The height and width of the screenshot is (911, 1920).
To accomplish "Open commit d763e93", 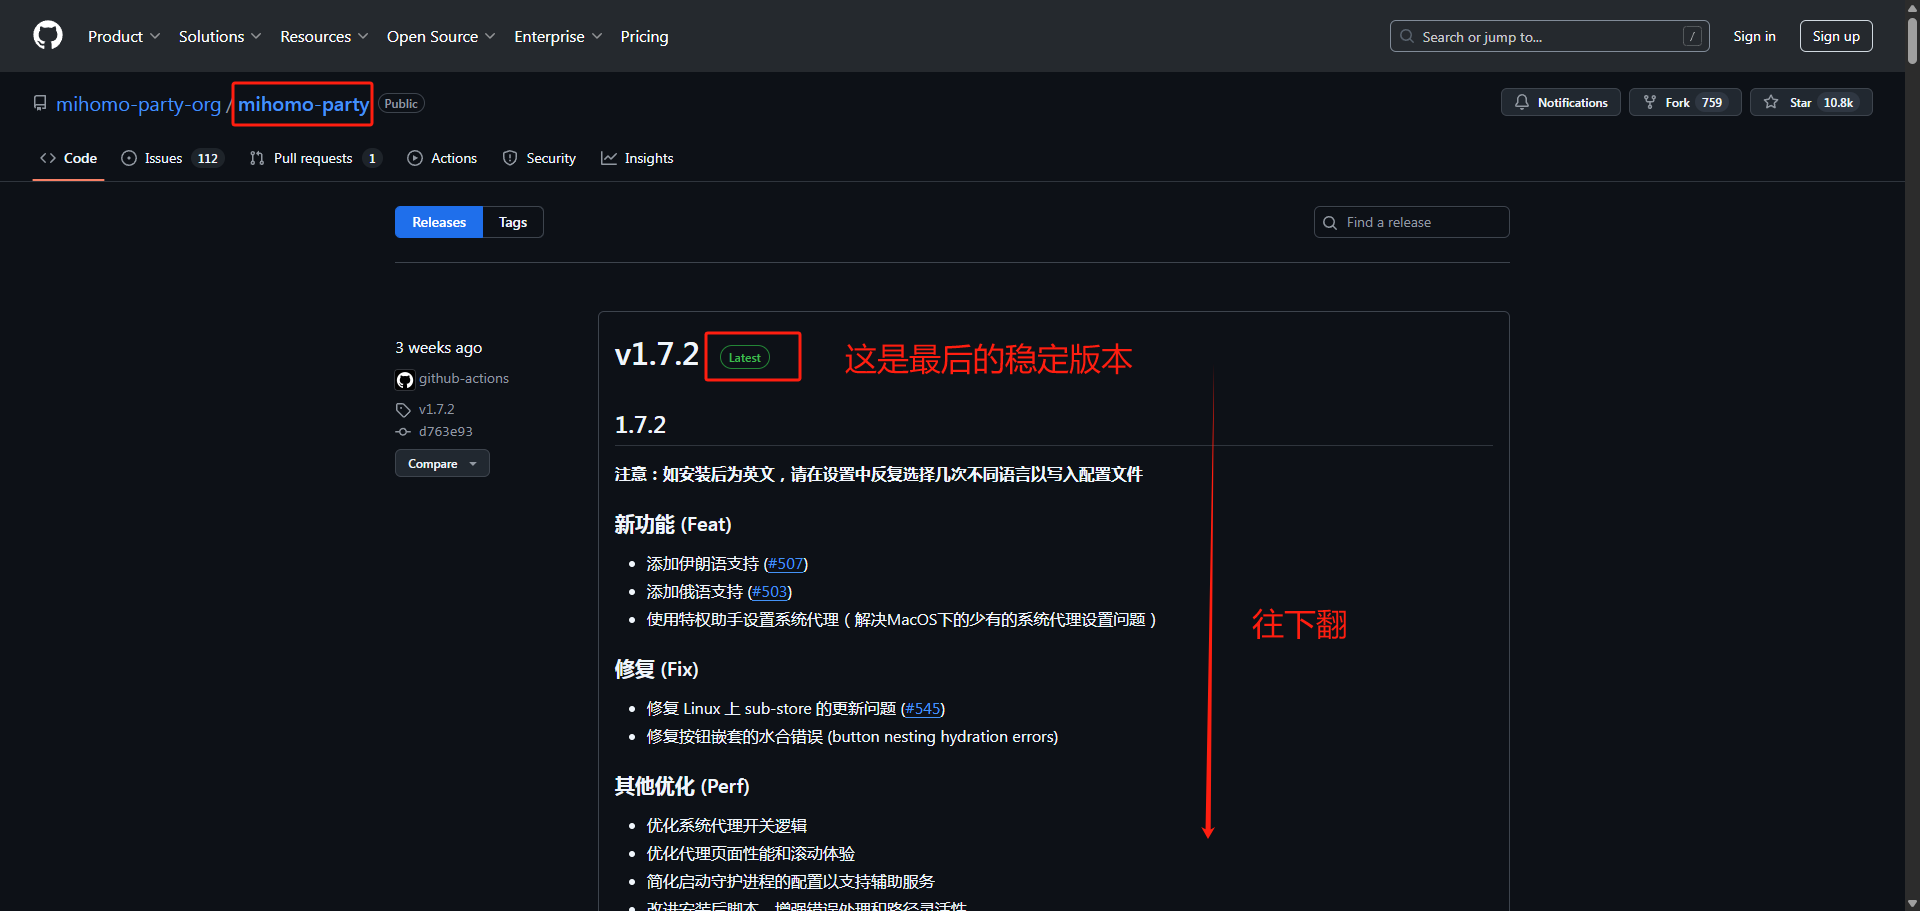I will [445, 432].
